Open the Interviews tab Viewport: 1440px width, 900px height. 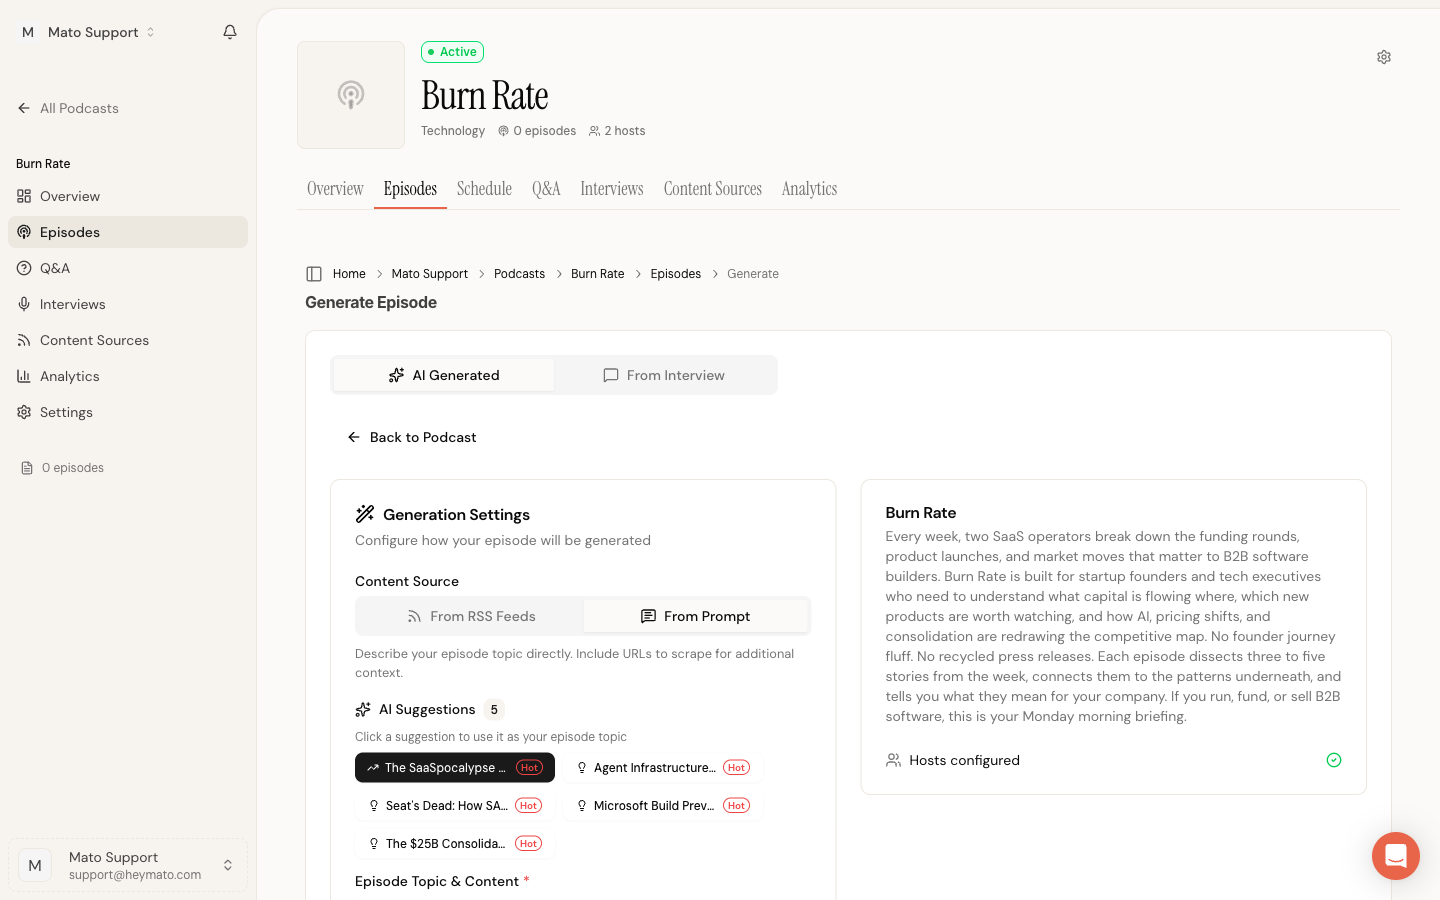(x=612, y=189)
